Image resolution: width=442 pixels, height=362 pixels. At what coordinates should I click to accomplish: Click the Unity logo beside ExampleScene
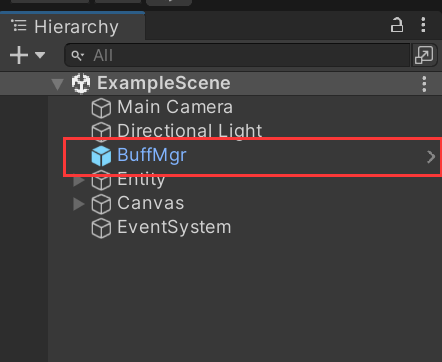(81, 83)
